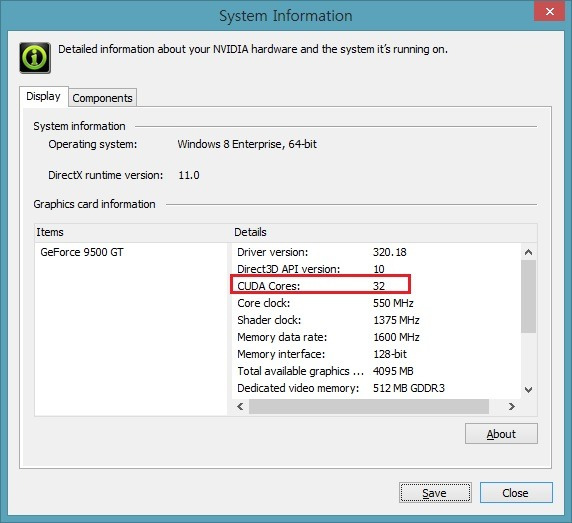Click the DirectX runtime version 11.0 value
572x523 pixels.
tap(189, 175)
